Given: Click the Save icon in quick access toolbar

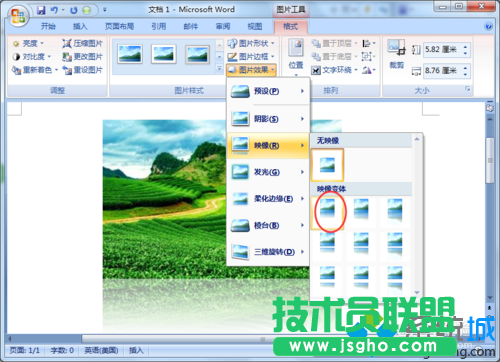Looking at the screenshot, I should click(x=41, y=10).
